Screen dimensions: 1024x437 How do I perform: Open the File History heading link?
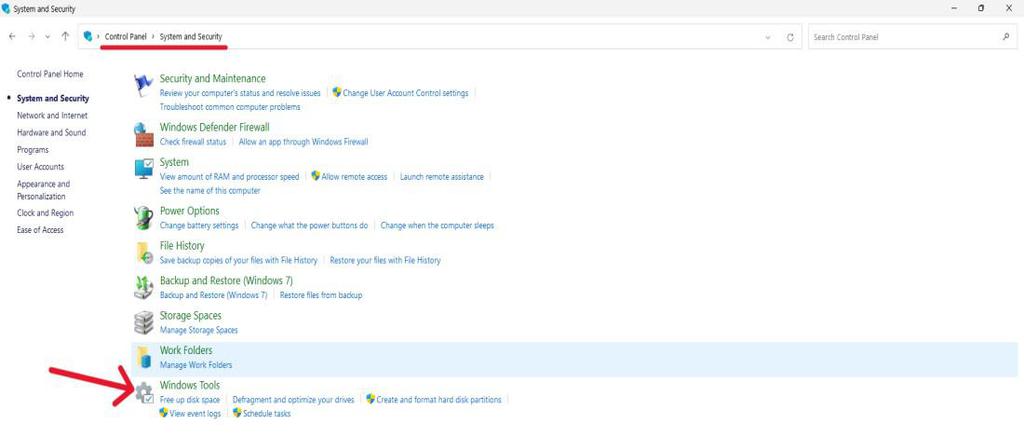point(182,246)
